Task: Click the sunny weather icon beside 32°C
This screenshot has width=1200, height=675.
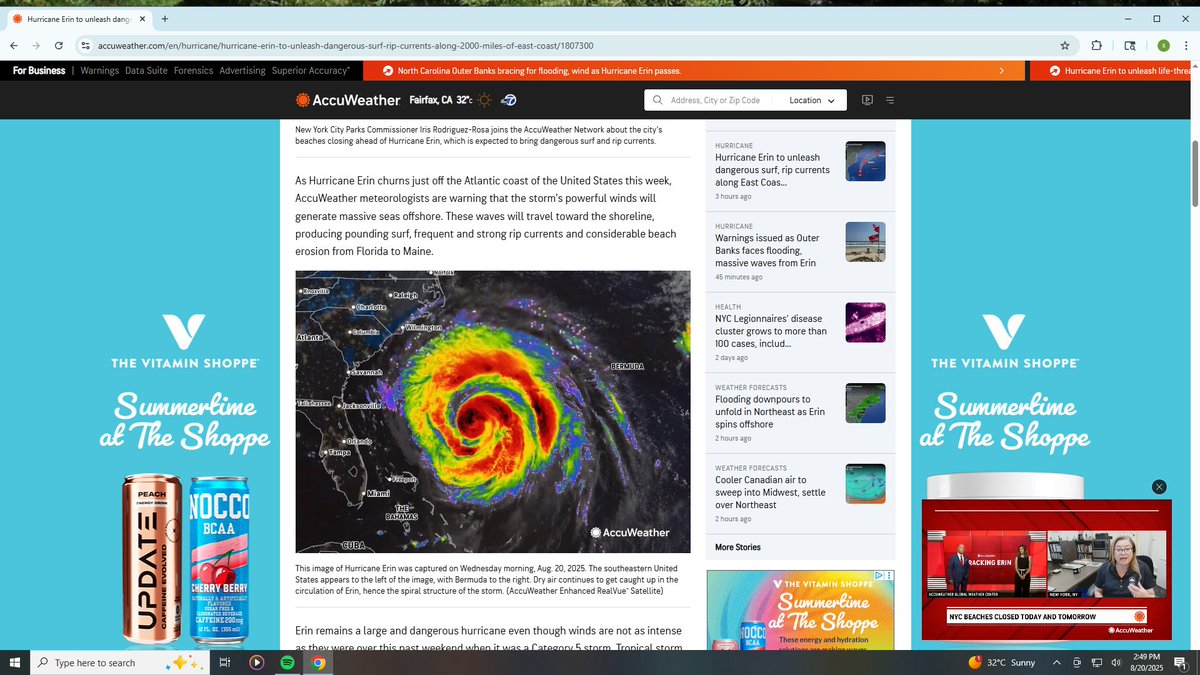Action: pos(484,100)
